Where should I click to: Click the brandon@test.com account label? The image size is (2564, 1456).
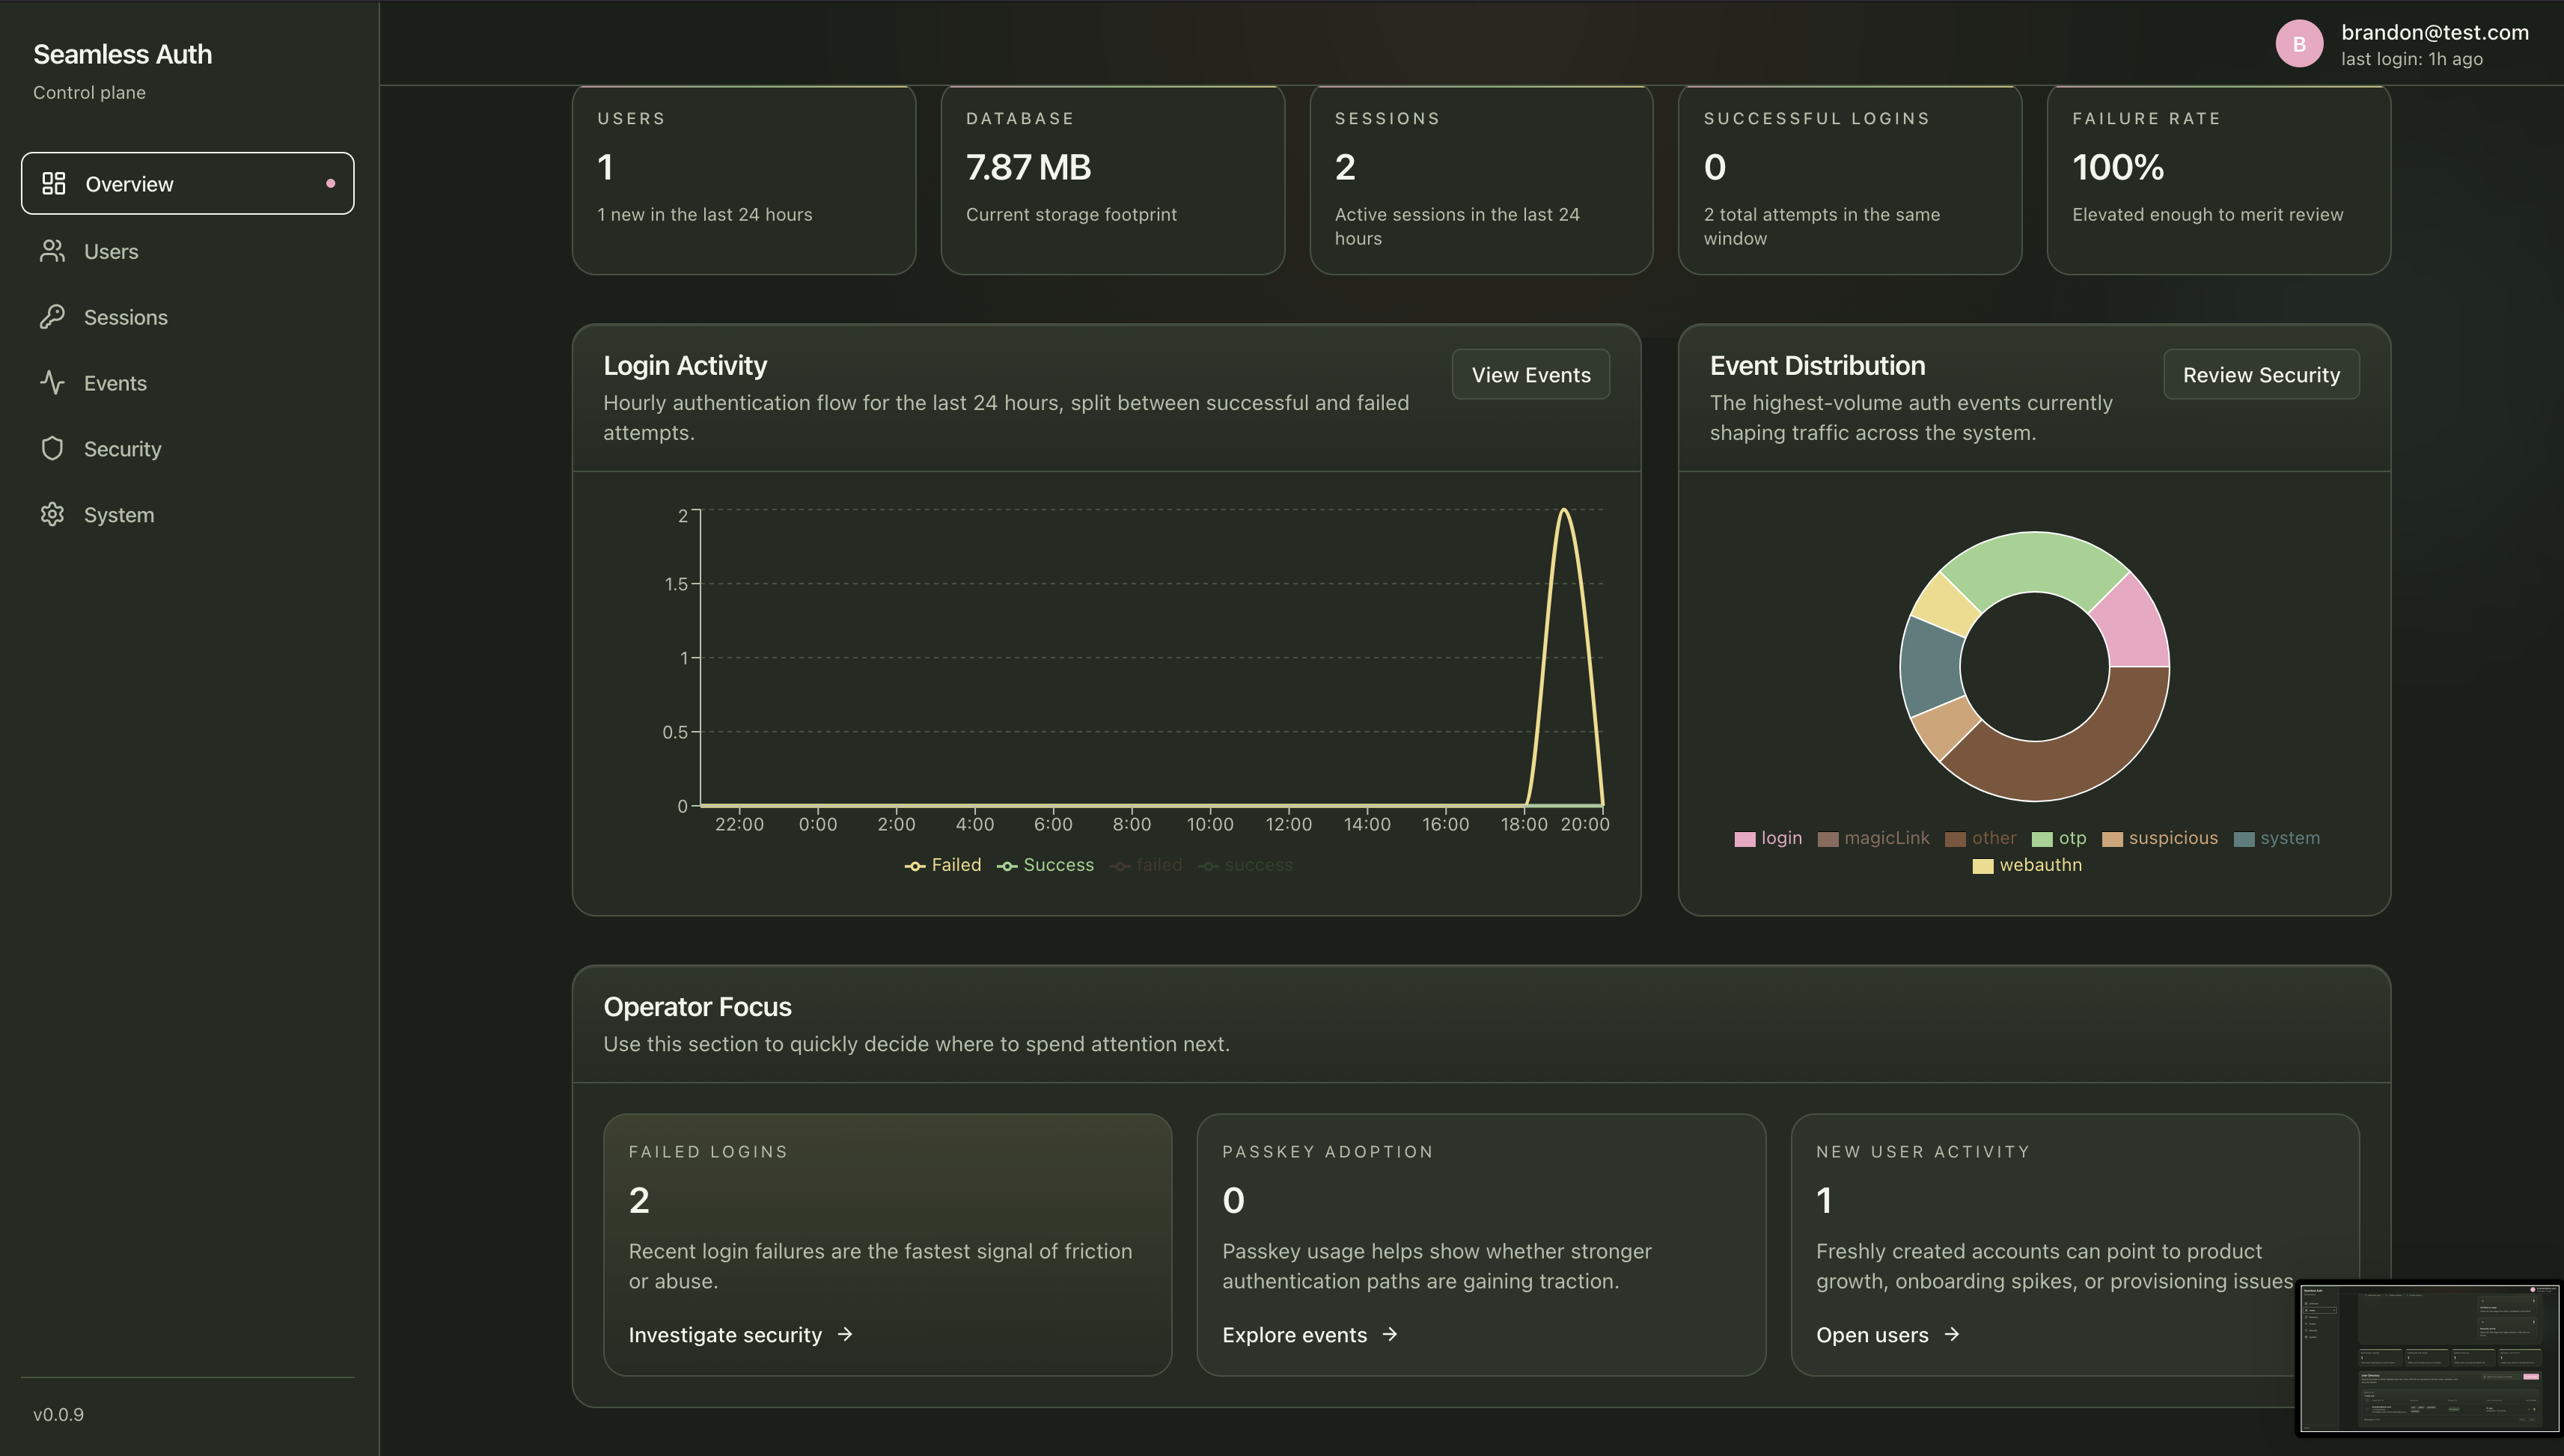2434,32
